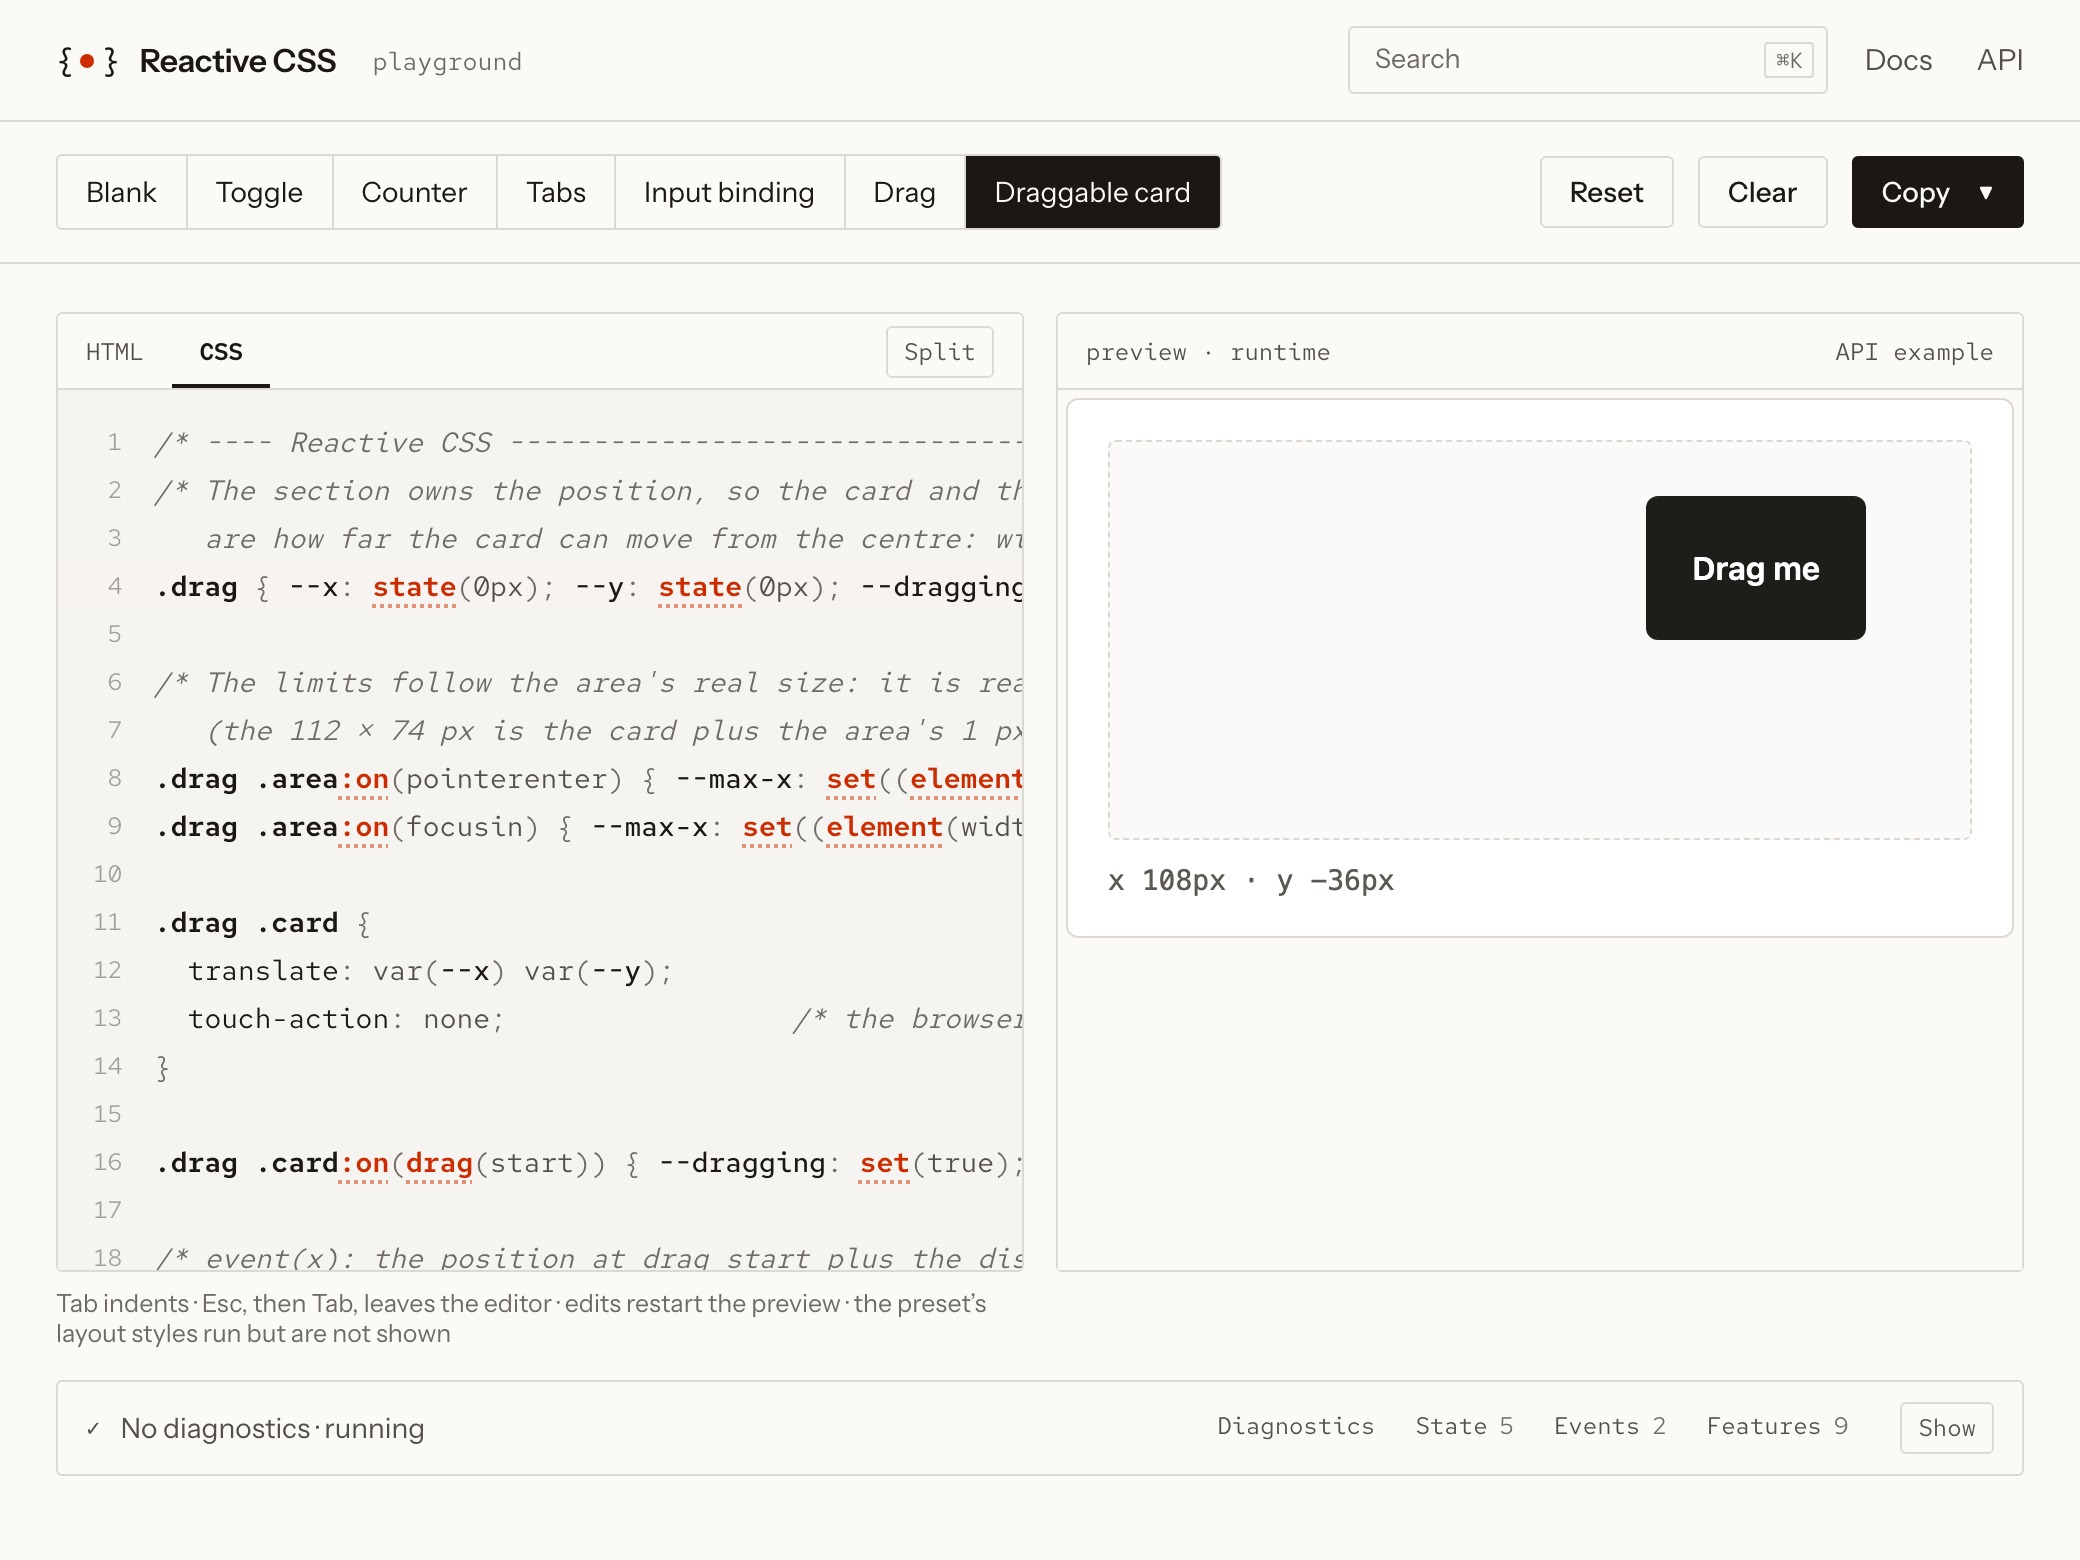This screenshot has height=1560, width=2080.
Task: Click the Drag me card
Action: pyautogui.click(x=1756, y=568)
